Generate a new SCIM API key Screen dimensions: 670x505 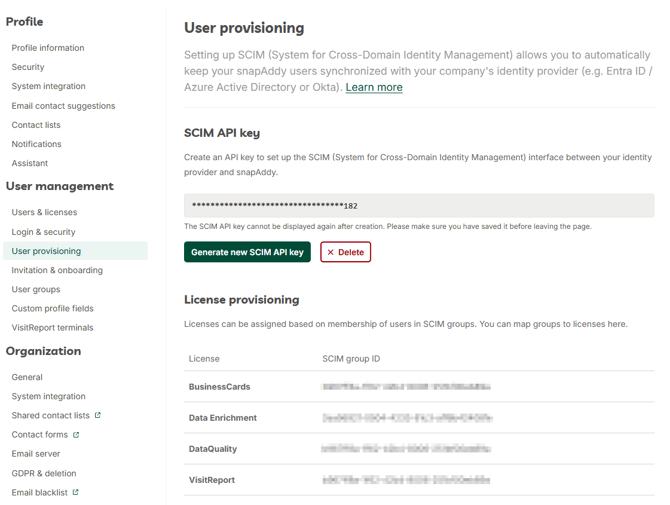pos(247,252)
